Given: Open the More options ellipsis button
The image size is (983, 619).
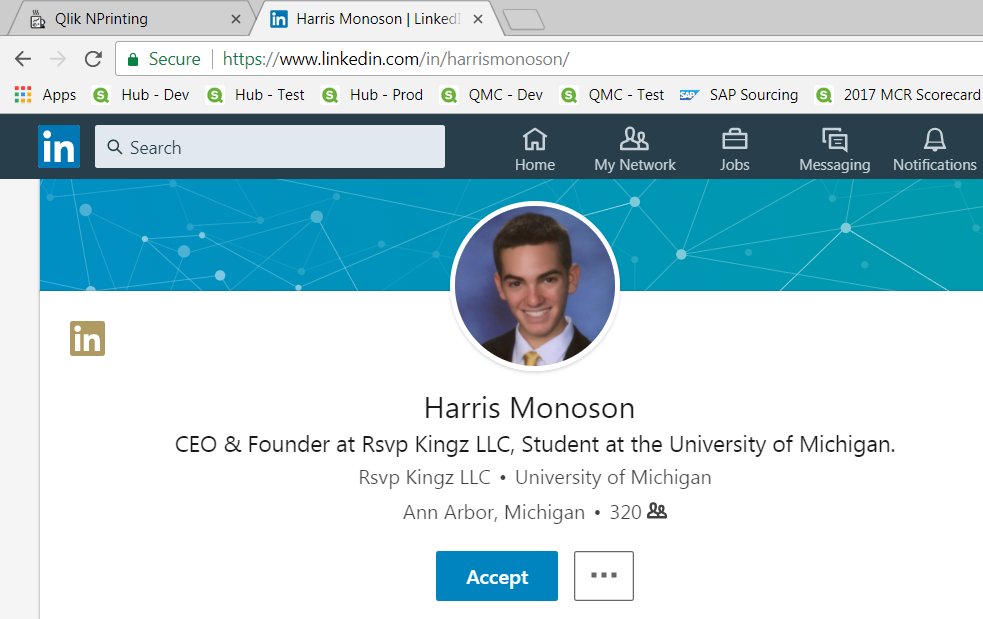Looking at the screenshot, I should [x=604, y=576].
